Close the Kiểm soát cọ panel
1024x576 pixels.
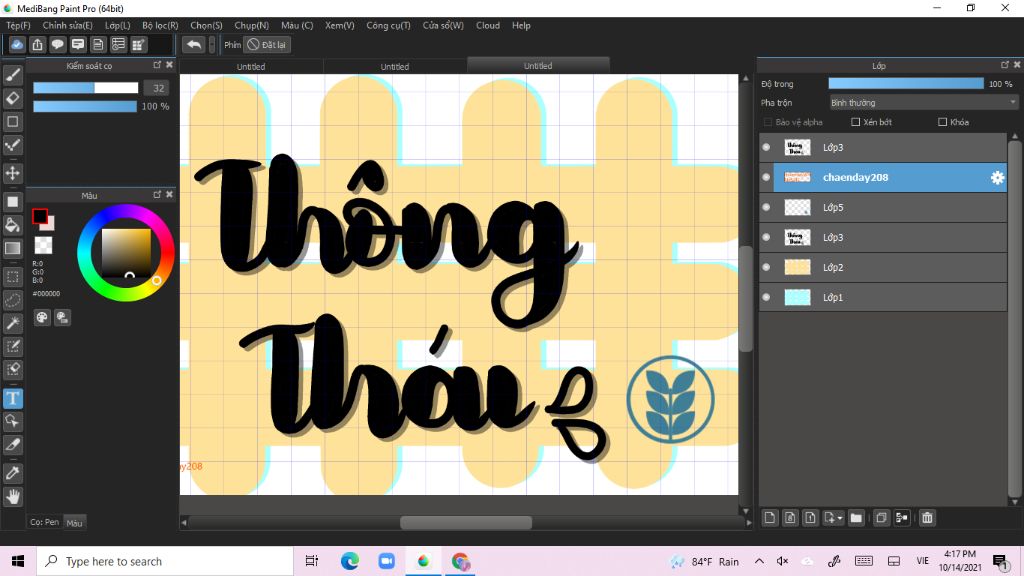point(170,65)
